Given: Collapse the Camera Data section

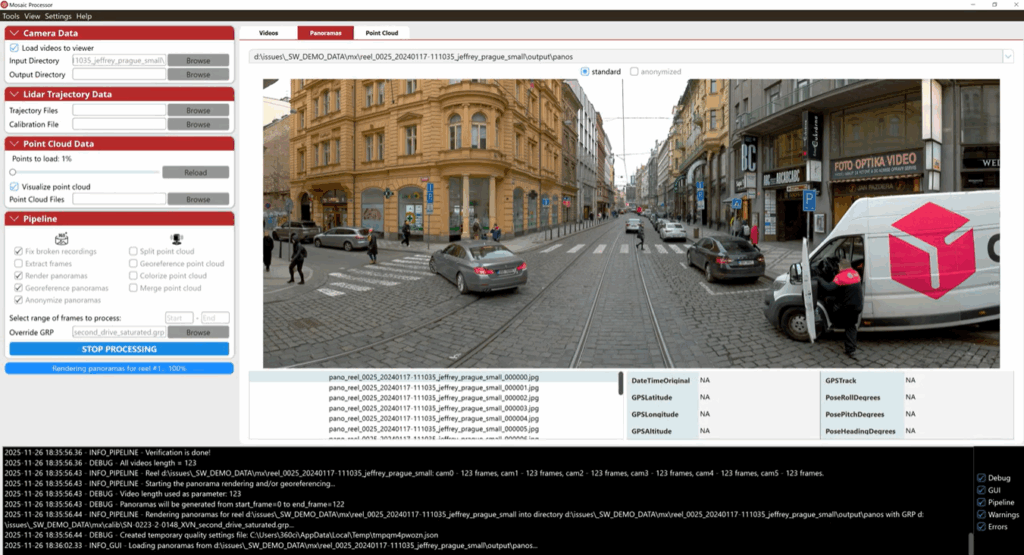Looking at the screenshot, I should [14, 33].
